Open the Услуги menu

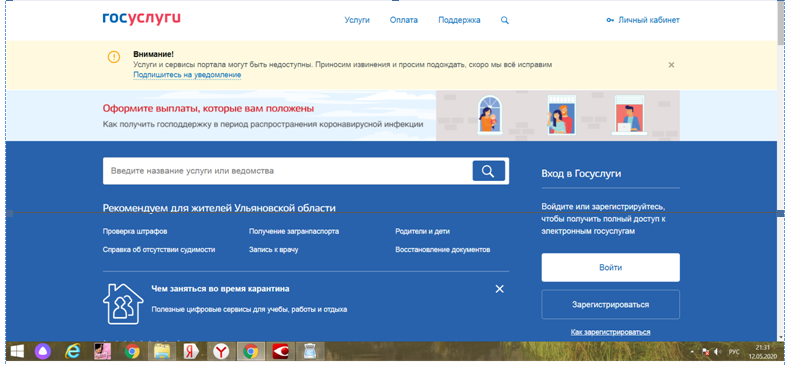pos(357,21)
